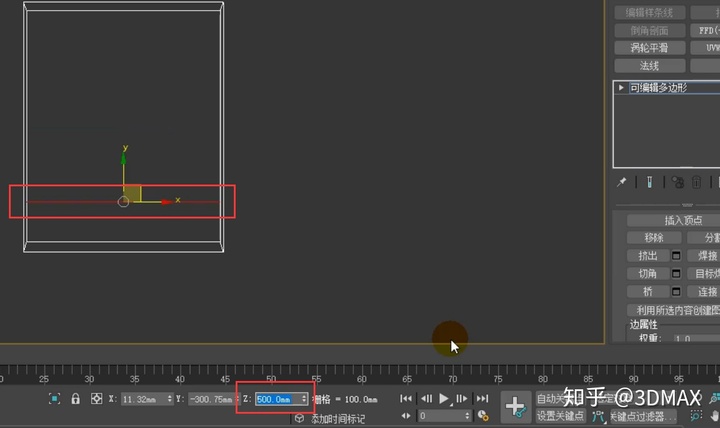Click frame 30 on the timeline ruler
The width and height of the screenshot is (720, 428).
click(x=89, y=379)
